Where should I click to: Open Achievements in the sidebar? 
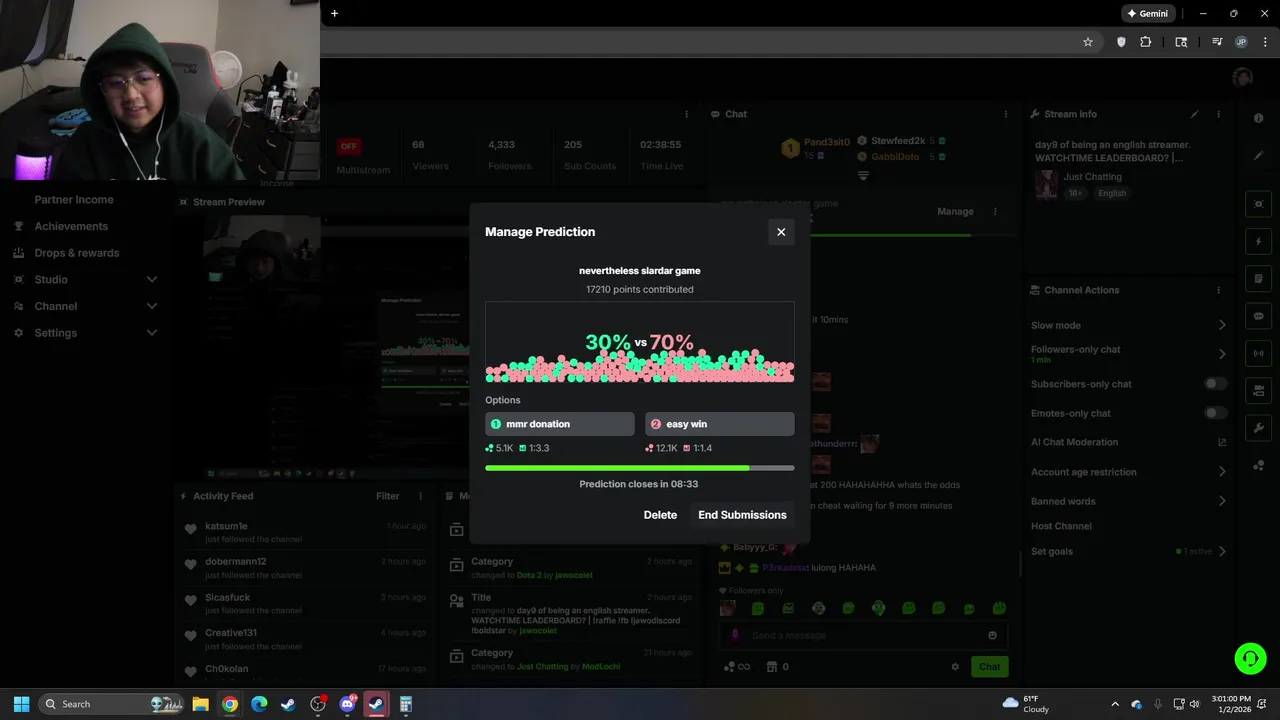pos(71,226)
